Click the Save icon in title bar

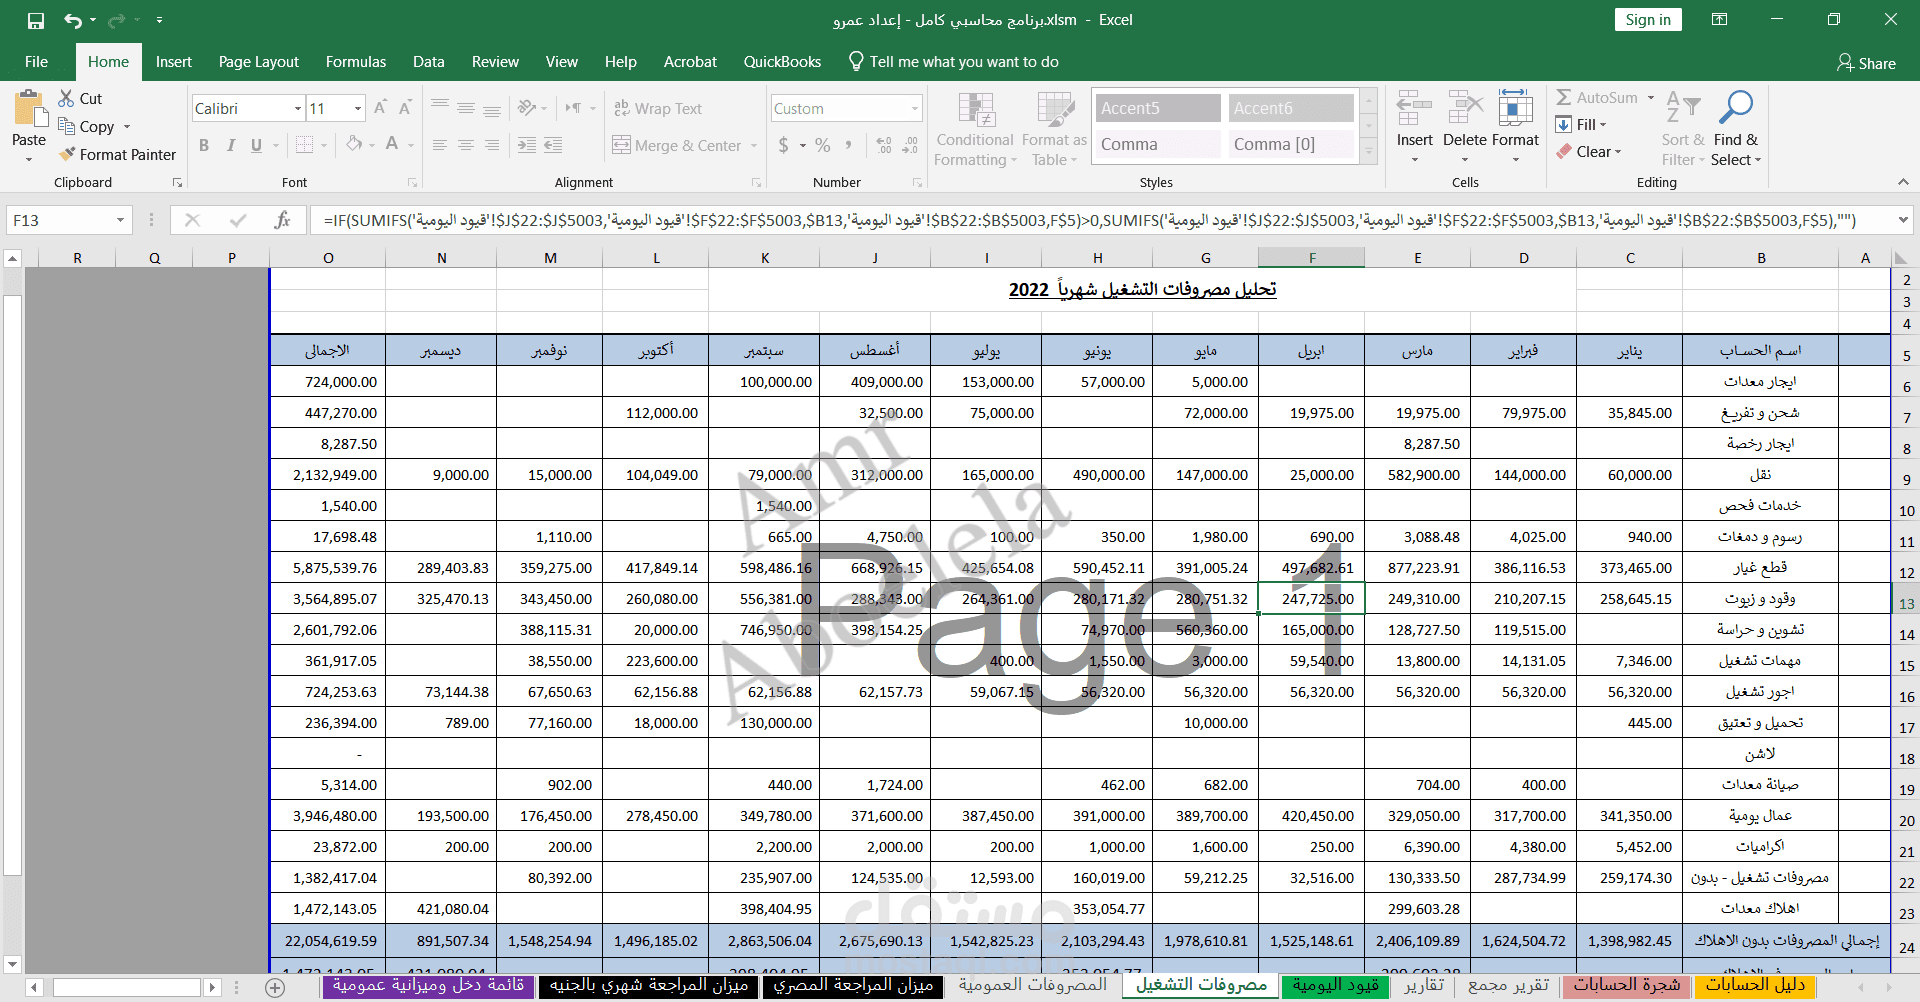tap(36, 20)
